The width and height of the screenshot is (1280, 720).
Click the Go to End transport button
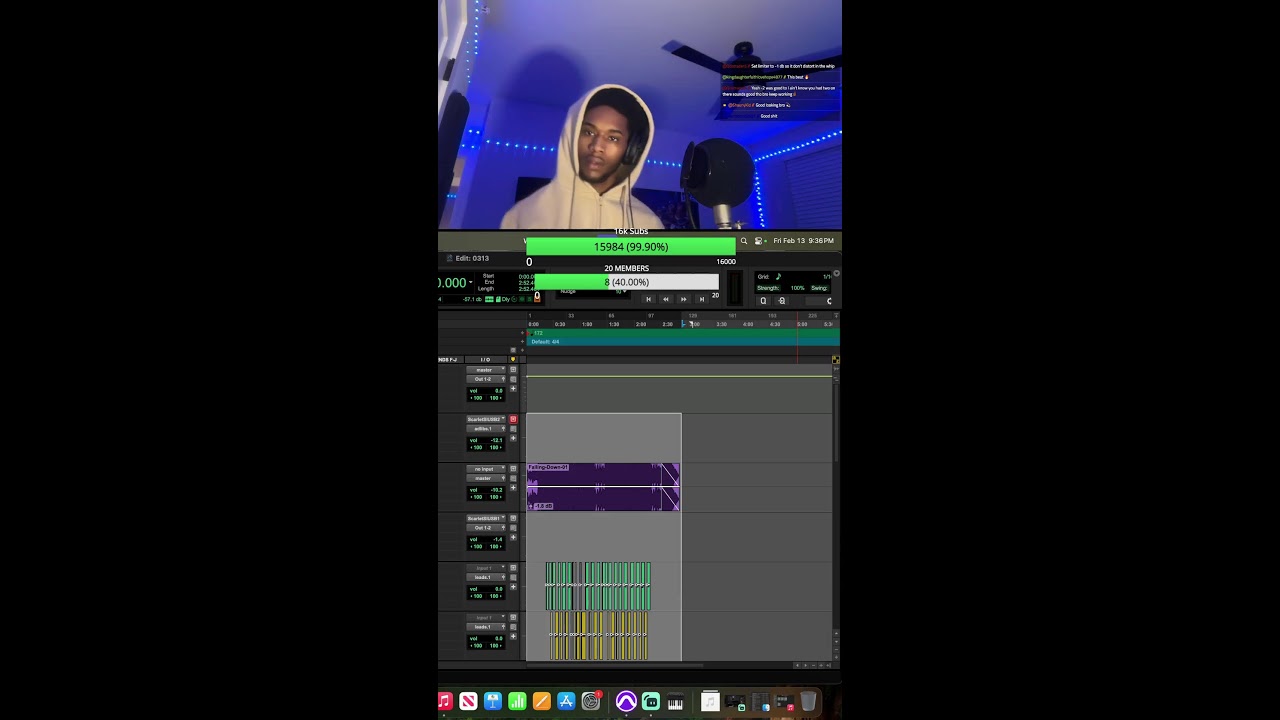tap(702, 299)
